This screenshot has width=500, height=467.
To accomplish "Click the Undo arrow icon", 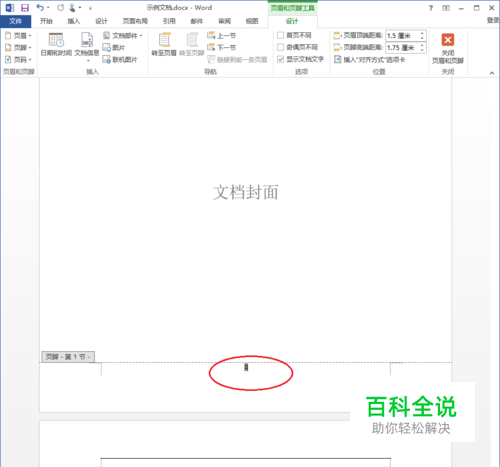I will pyautogui.click(x=40, y=7).
